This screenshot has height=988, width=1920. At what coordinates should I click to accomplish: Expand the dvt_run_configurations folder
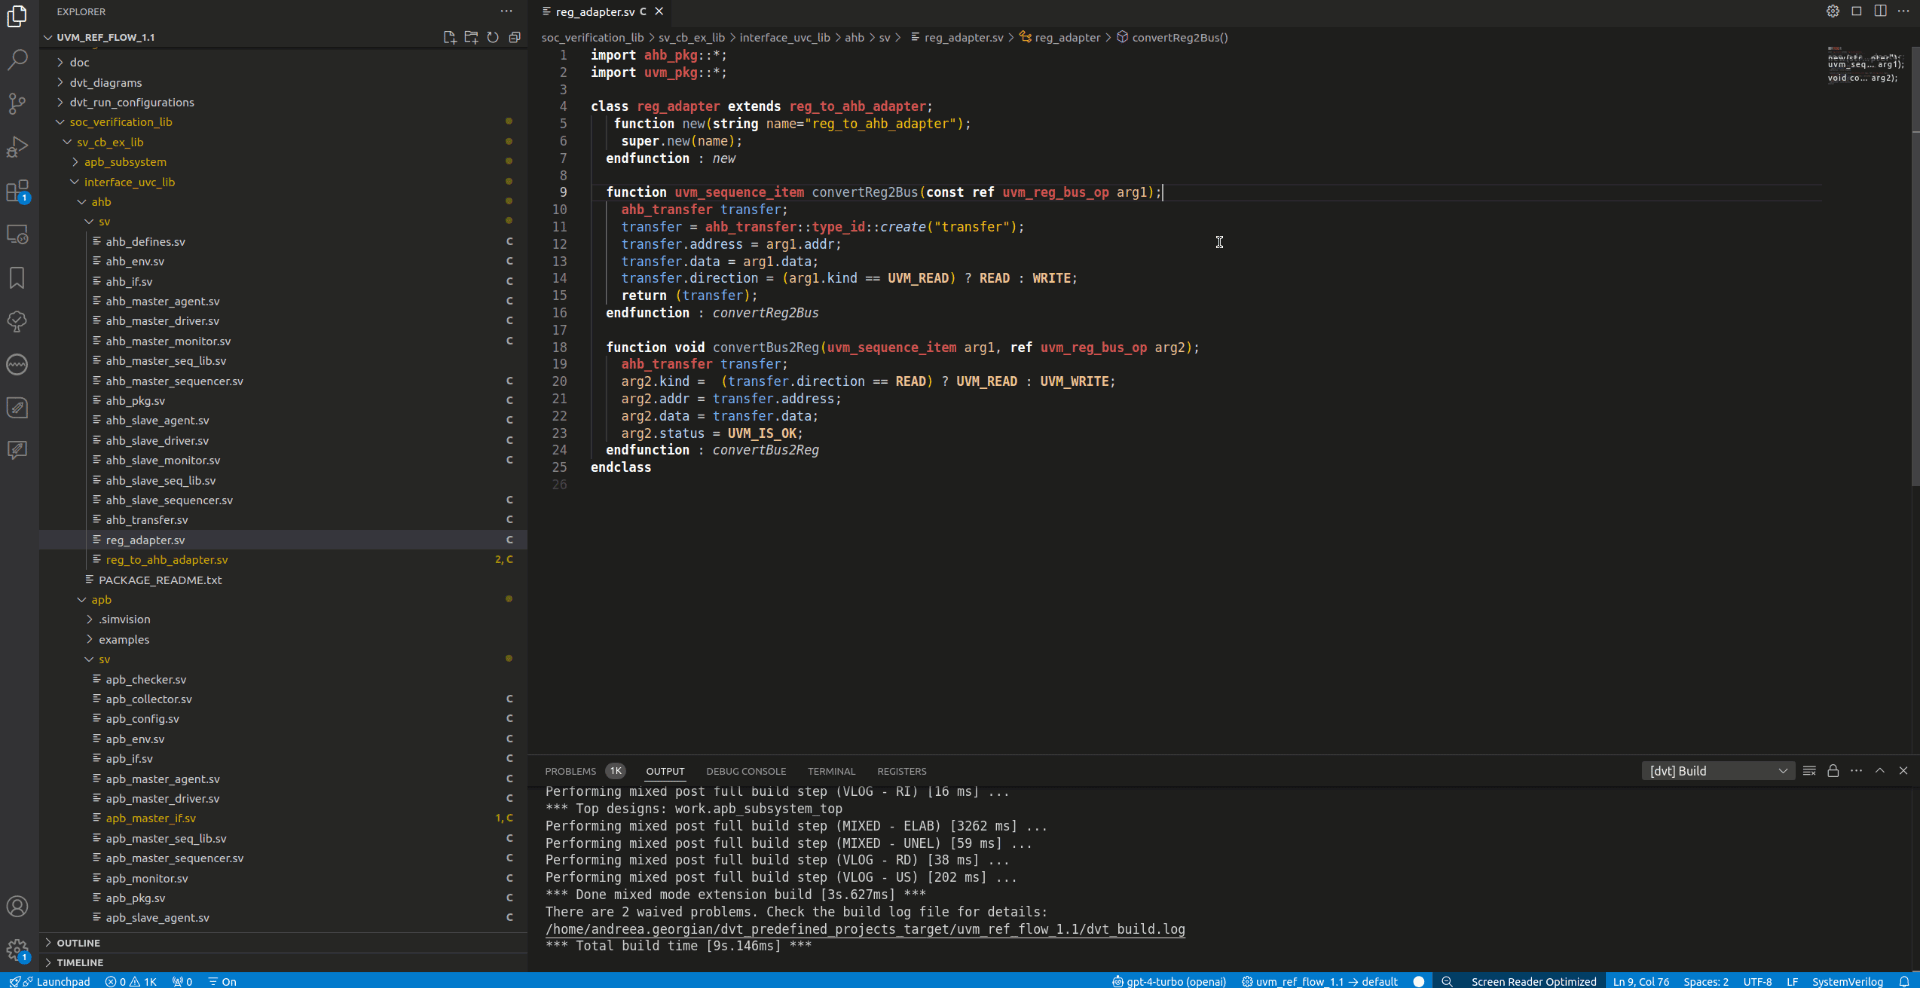pos(131,102)
